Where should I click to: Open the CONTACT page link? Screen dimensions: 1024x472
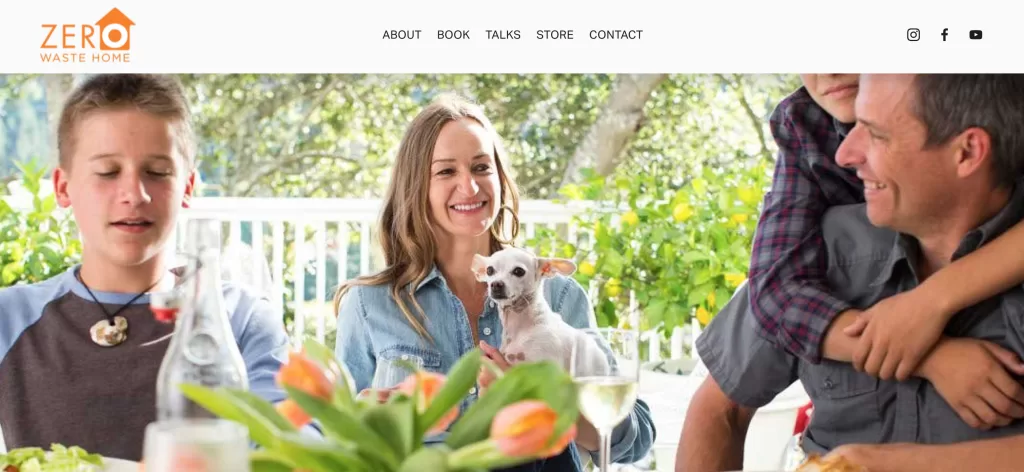tap(616, 35)
